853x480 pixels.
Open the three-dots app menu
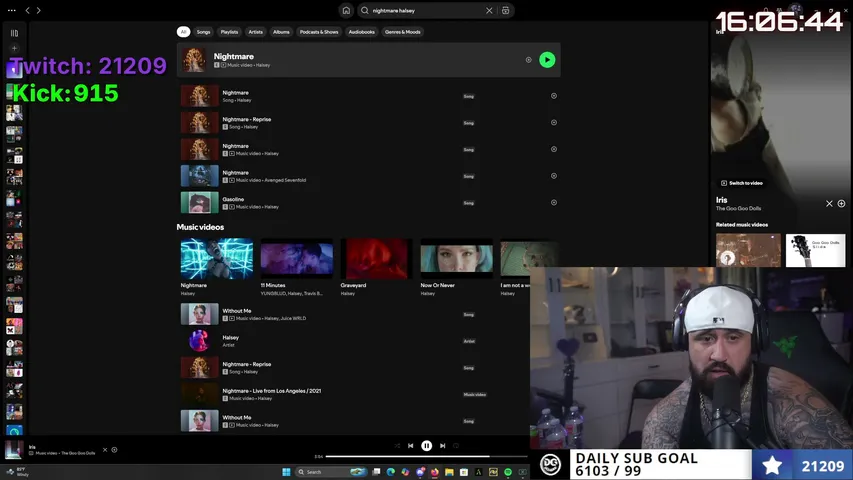pos(11,10)
